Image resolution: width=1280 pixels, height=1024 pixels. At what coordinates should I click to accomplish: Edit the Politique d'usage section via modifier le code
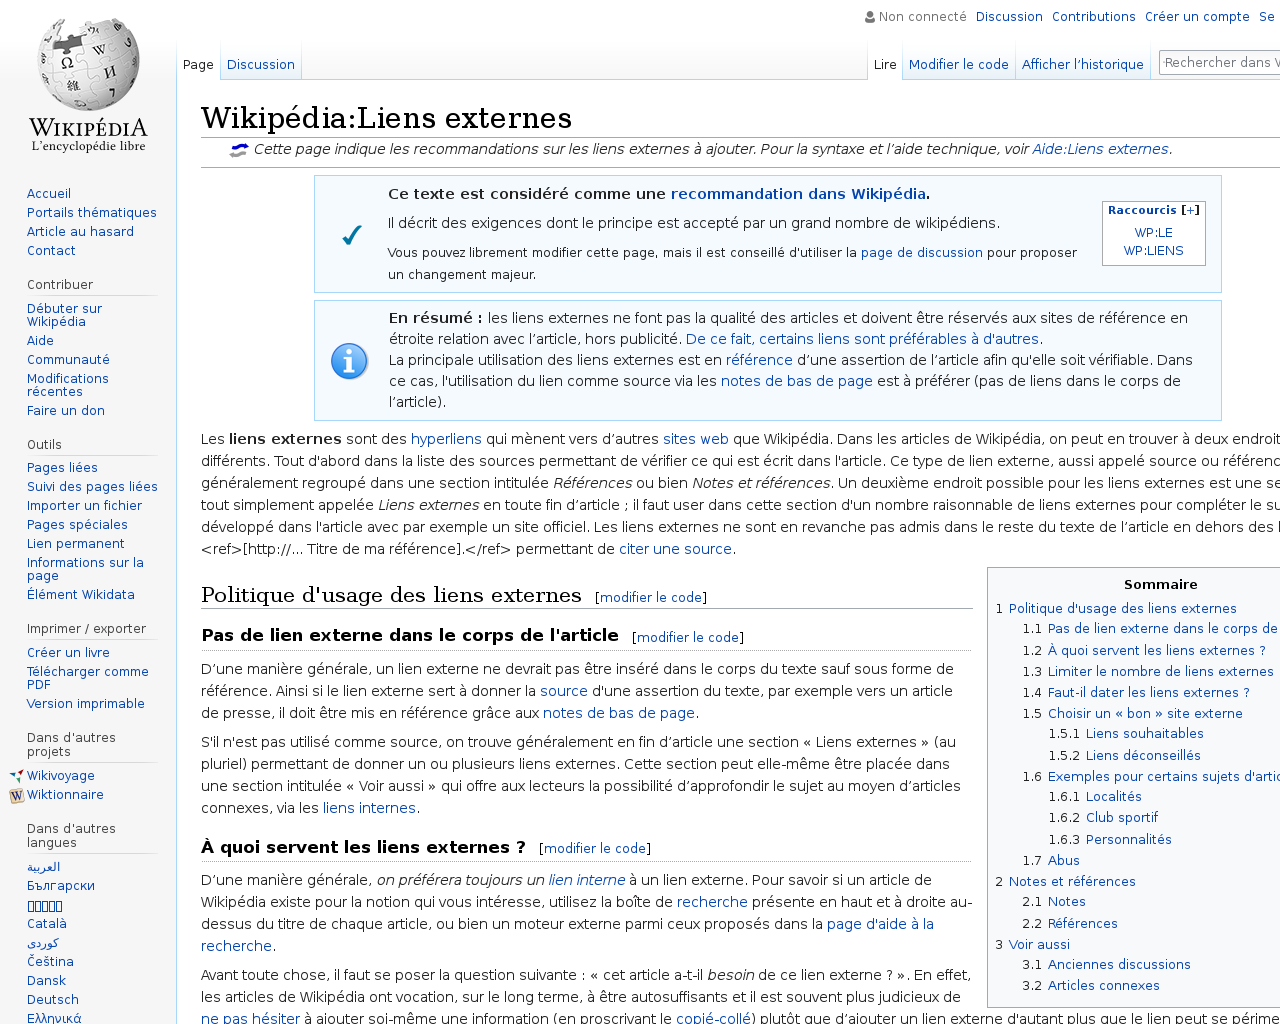[x=651, y=597]
